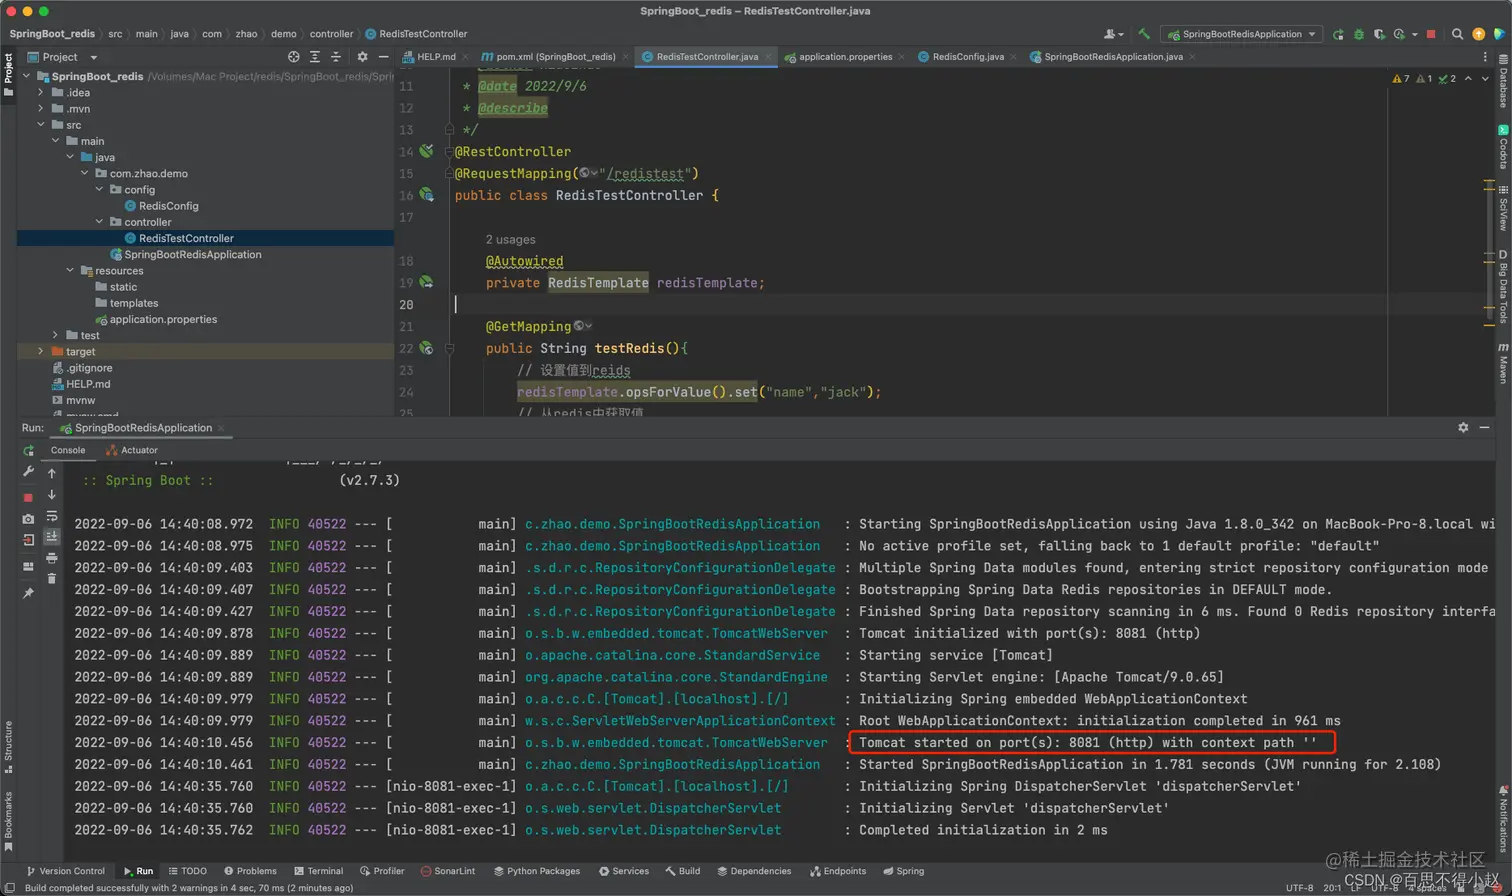This screenshot has width=1512, height=896.
Task: Expand the test folder in project tree
Action: click(x=55, y=336)
